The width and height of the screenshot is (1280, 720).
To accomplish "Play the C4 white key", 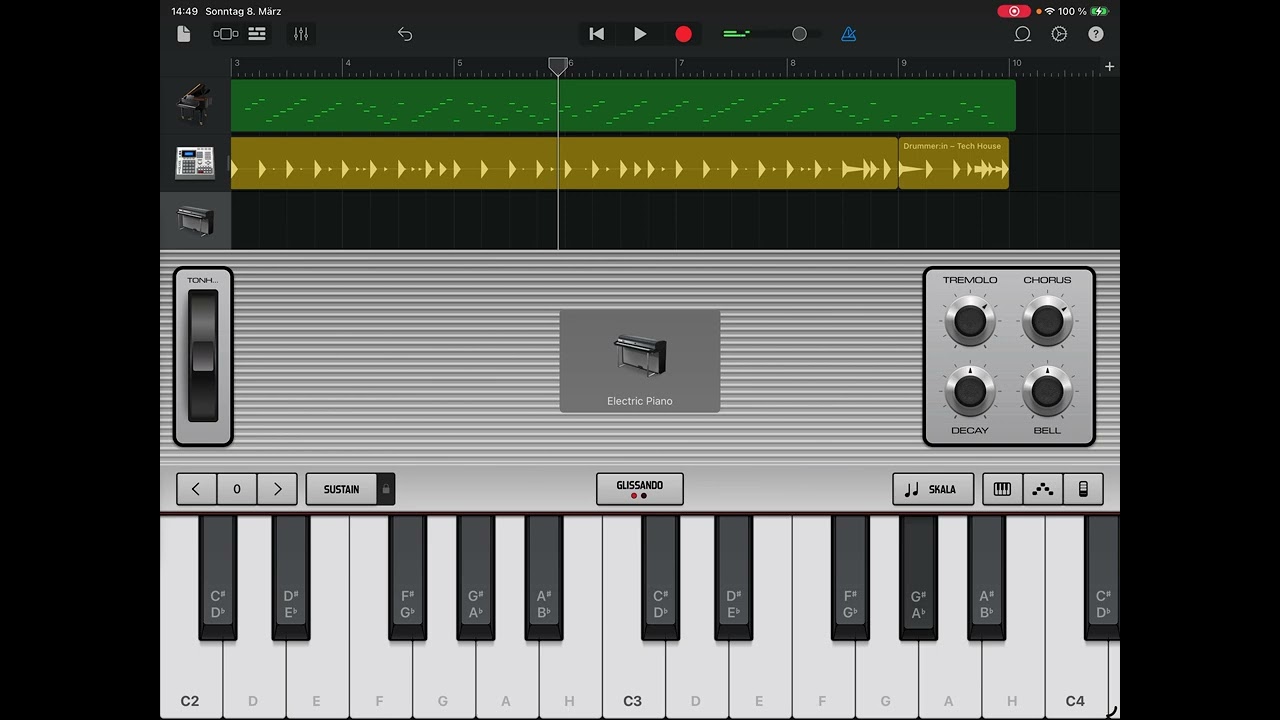I will click(x=1076, y=680).
